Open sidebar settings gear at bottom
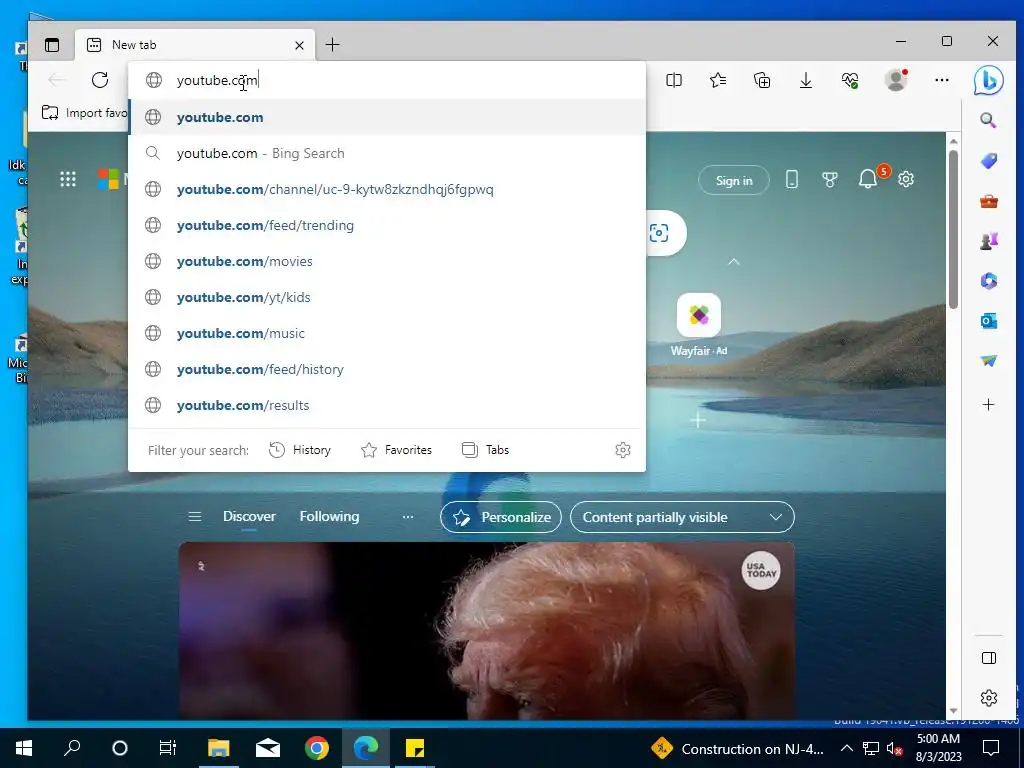 pyautogui.click(x=989, y=697)
